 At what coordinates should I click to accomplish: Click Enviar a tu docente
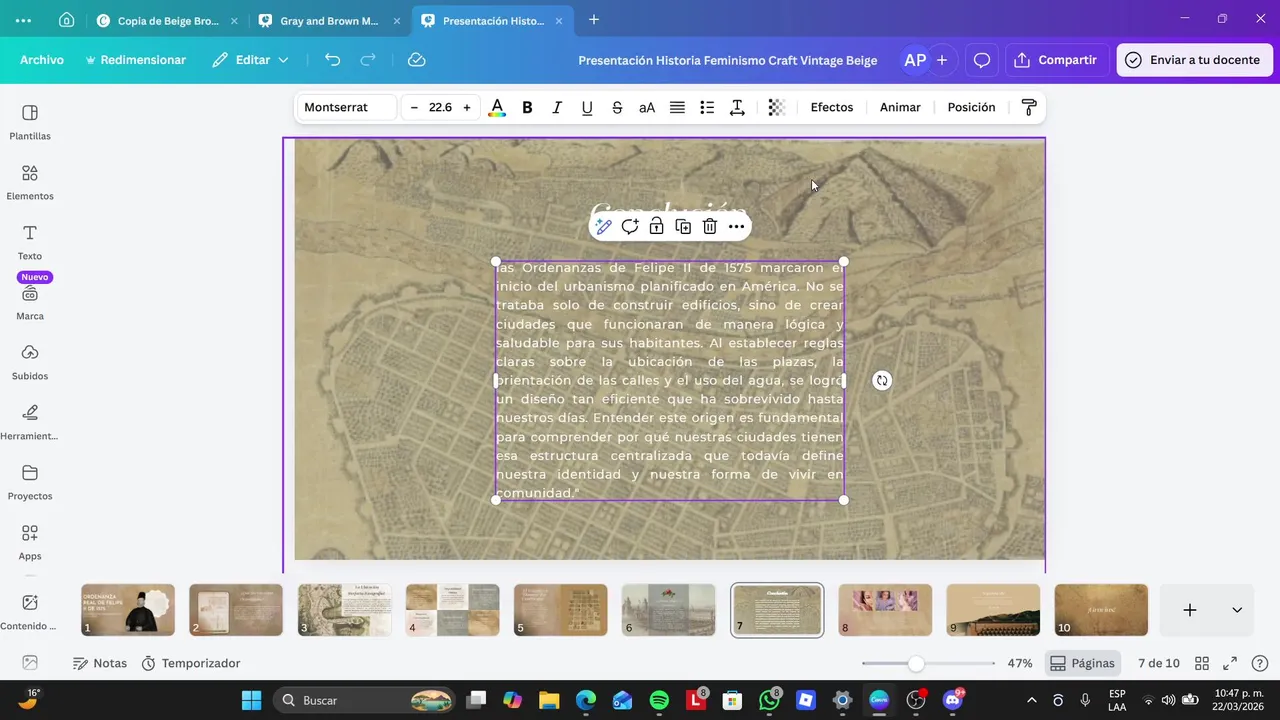click(1194, 60)
